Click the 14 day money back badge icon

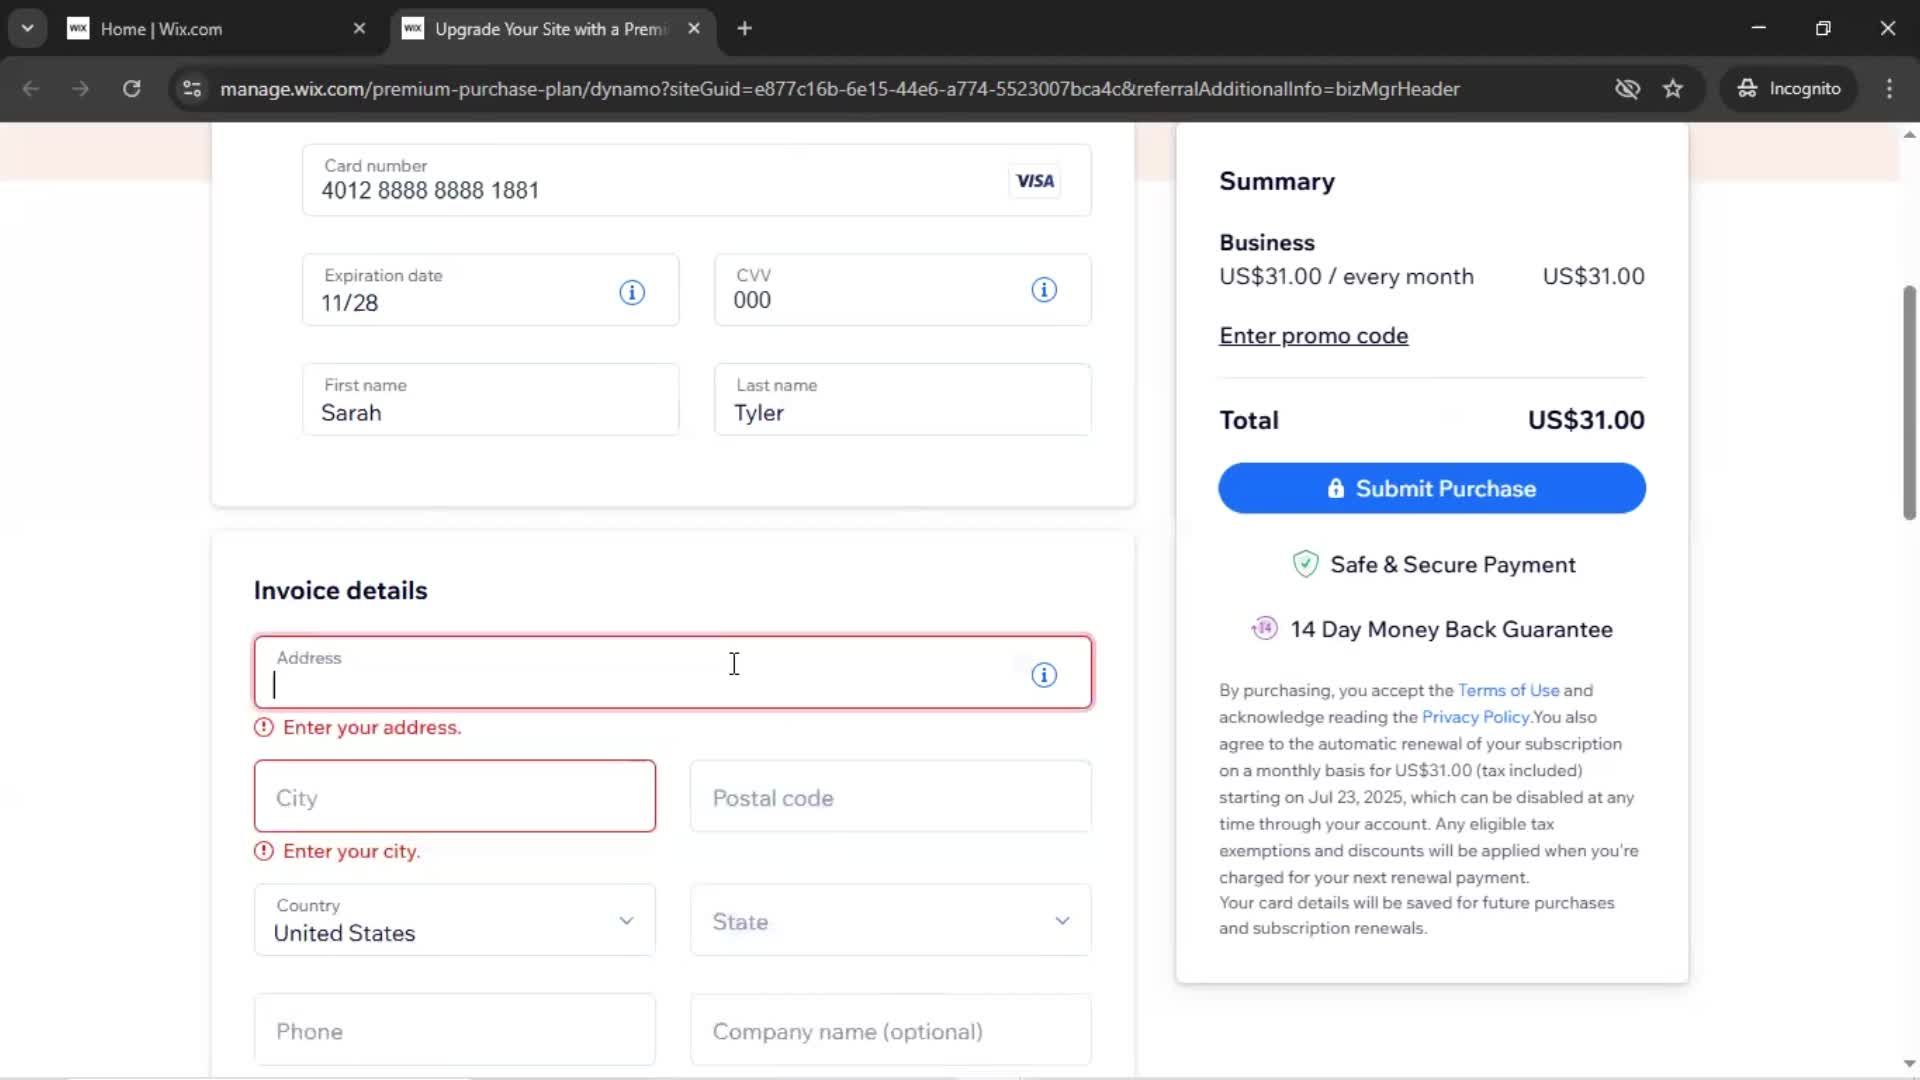1265,629
